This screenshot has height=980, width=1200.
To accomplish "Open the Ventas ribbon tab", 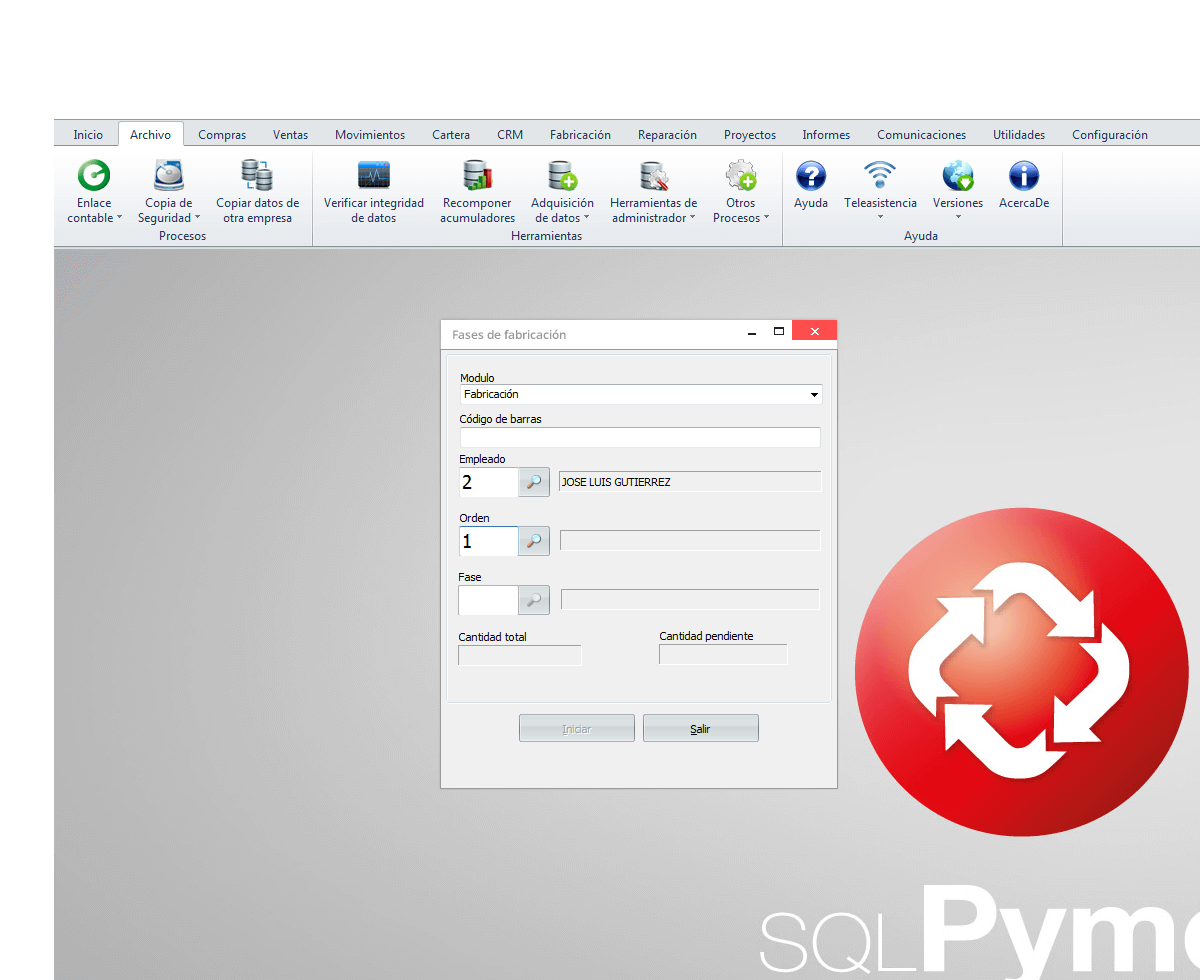I will point(290,135).
